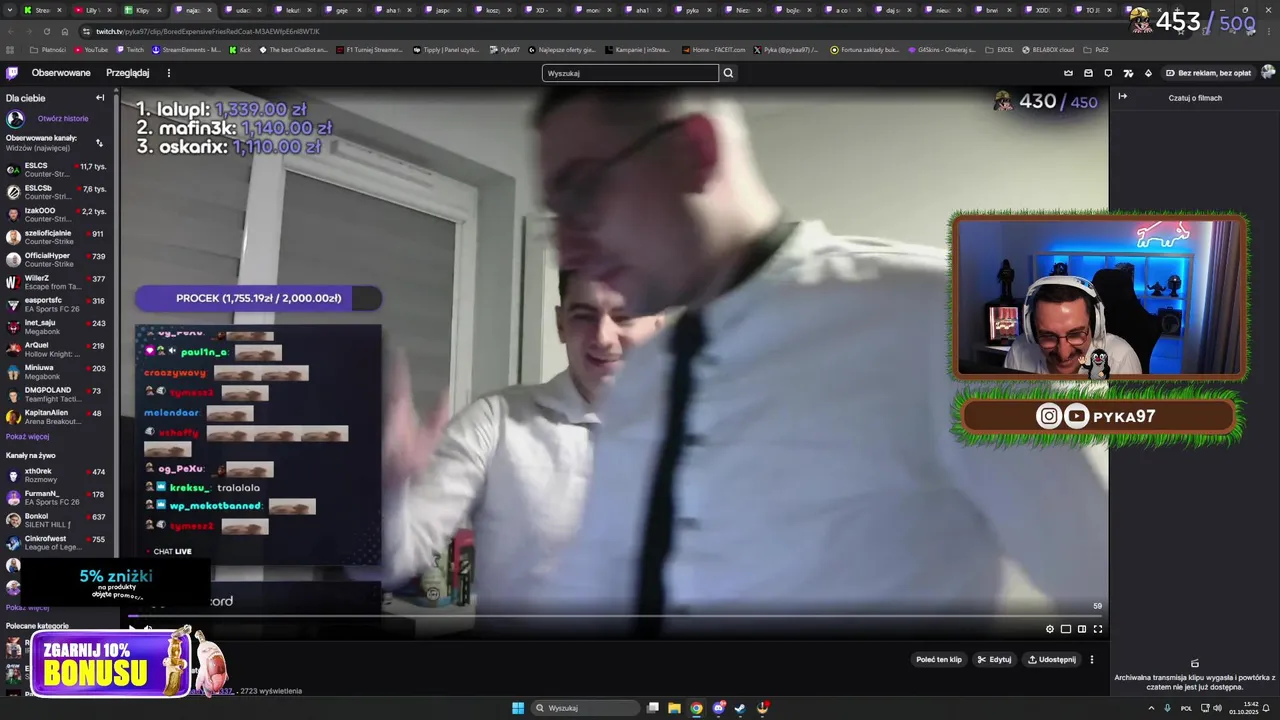
Task: Switch to the Przeglądaj tab
Action: coord(128,73)
